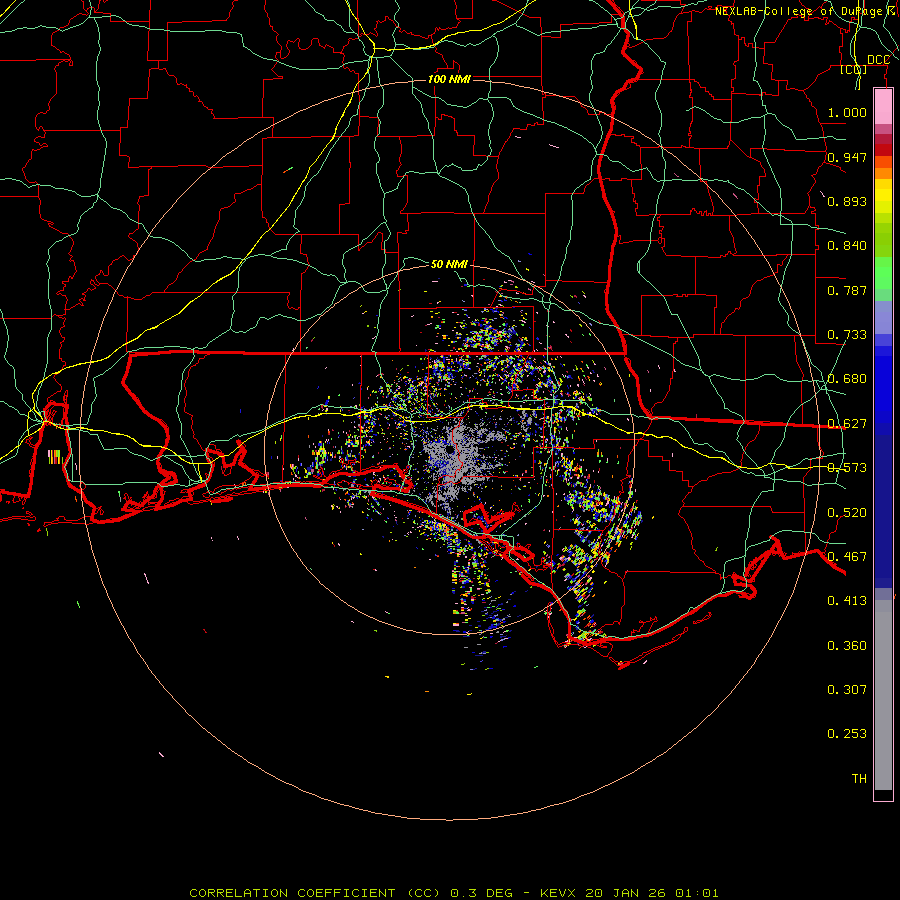The width and height of the screenshot is (900, 900).
Task: Click the 0.573 scale value
Action: pyautogui.click(x=847, y=468)
